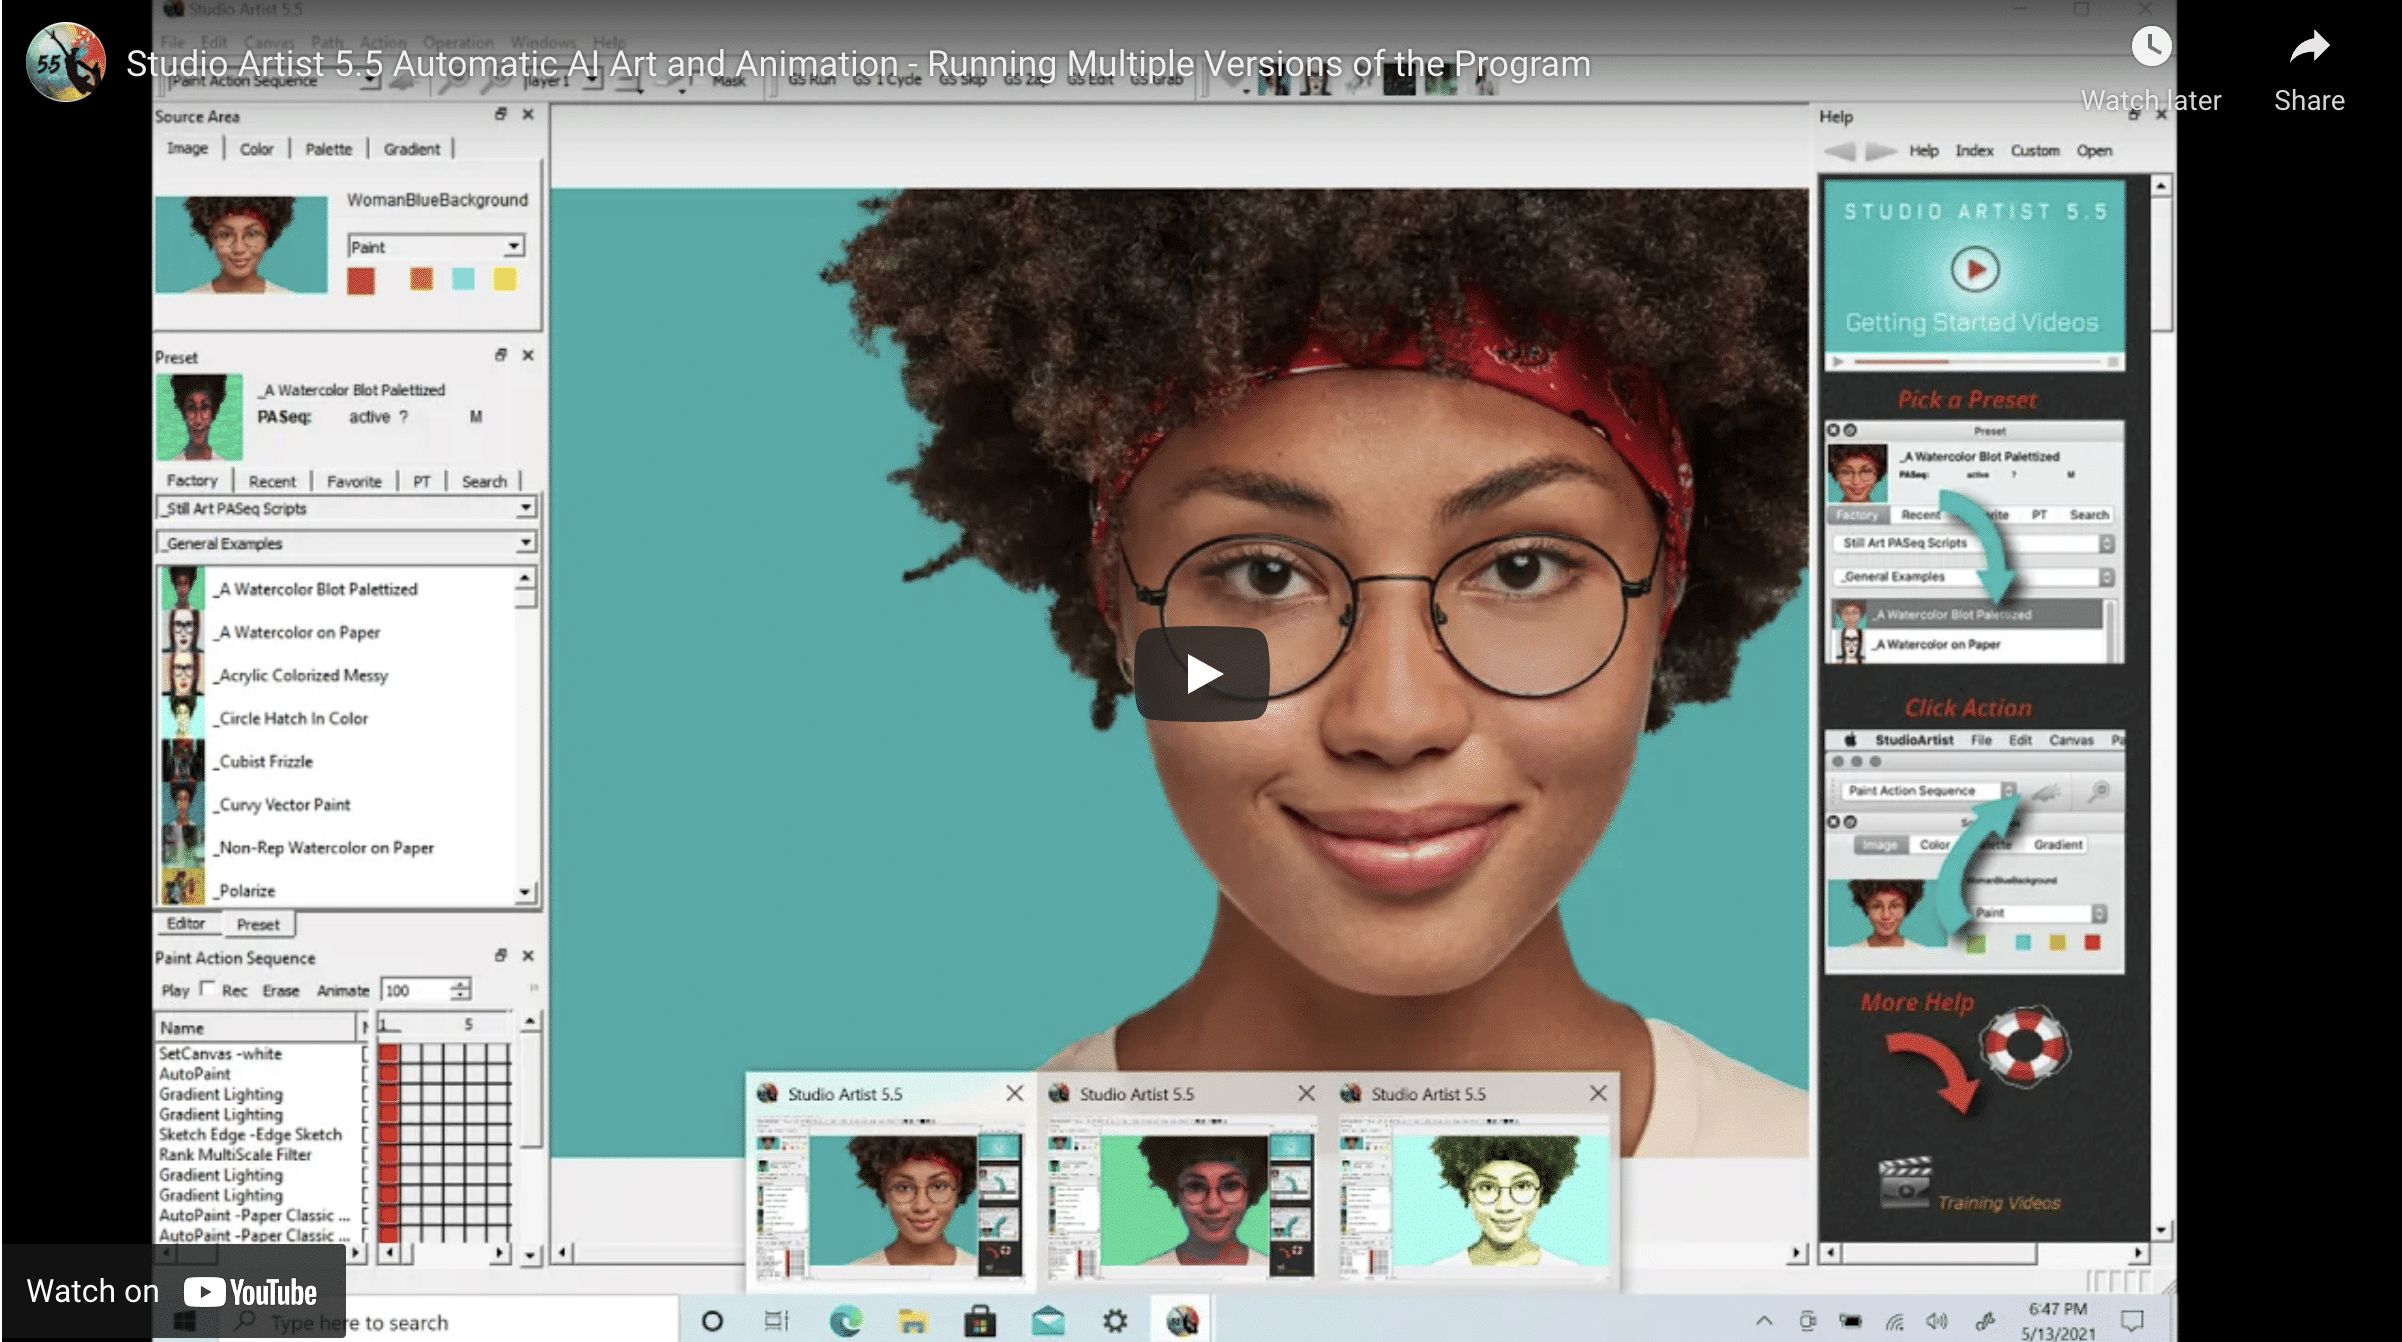Click the Help panel forward arrow

point(1880,151)
